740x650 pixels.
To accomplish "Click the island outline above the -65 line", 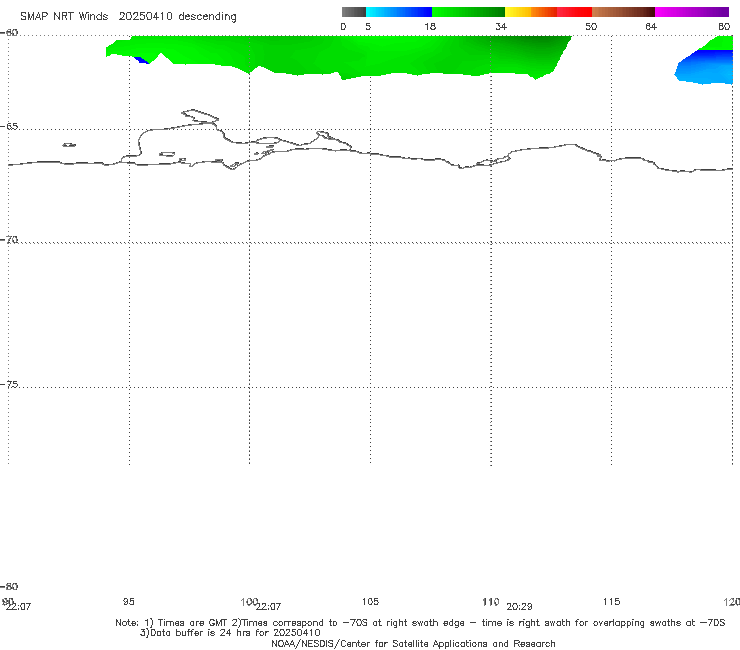I will (x=200, y=116).
